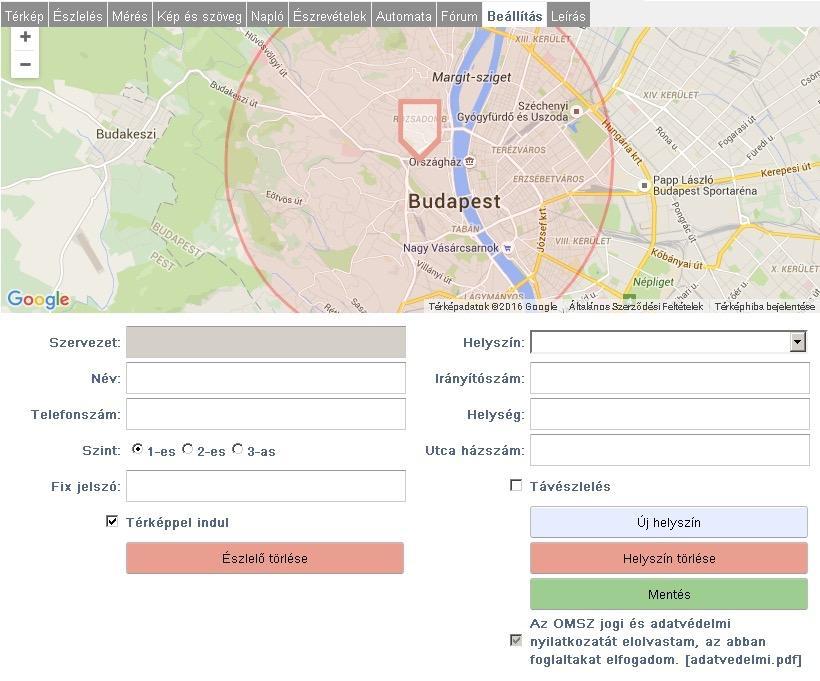Select the 3-as level radio button
820x681 pixels.
point(237,449)
